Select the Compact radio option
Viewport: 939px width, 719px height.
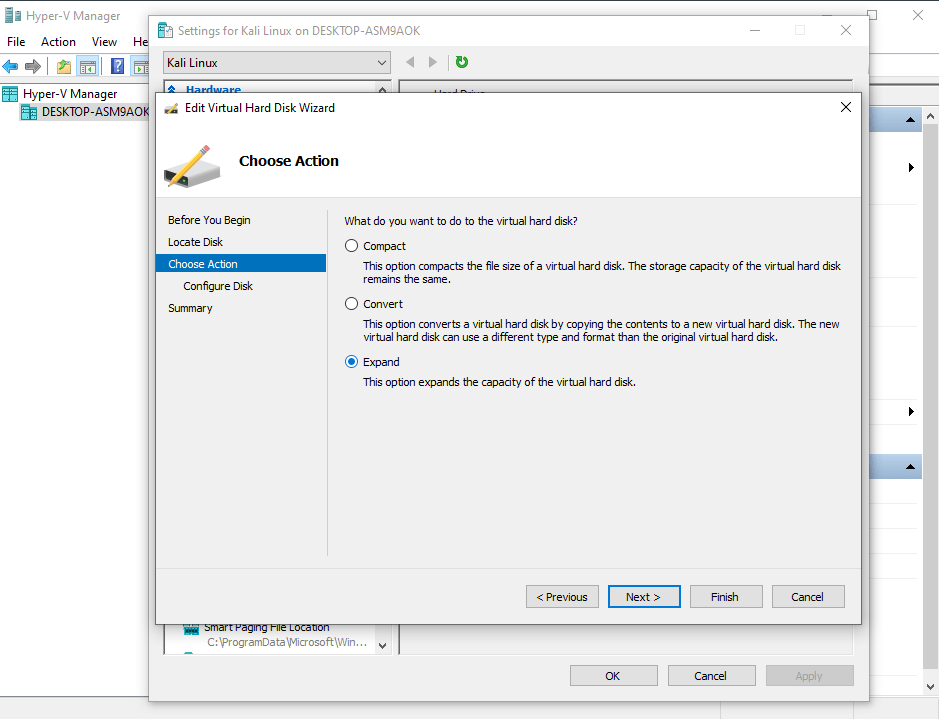point(352,246)
